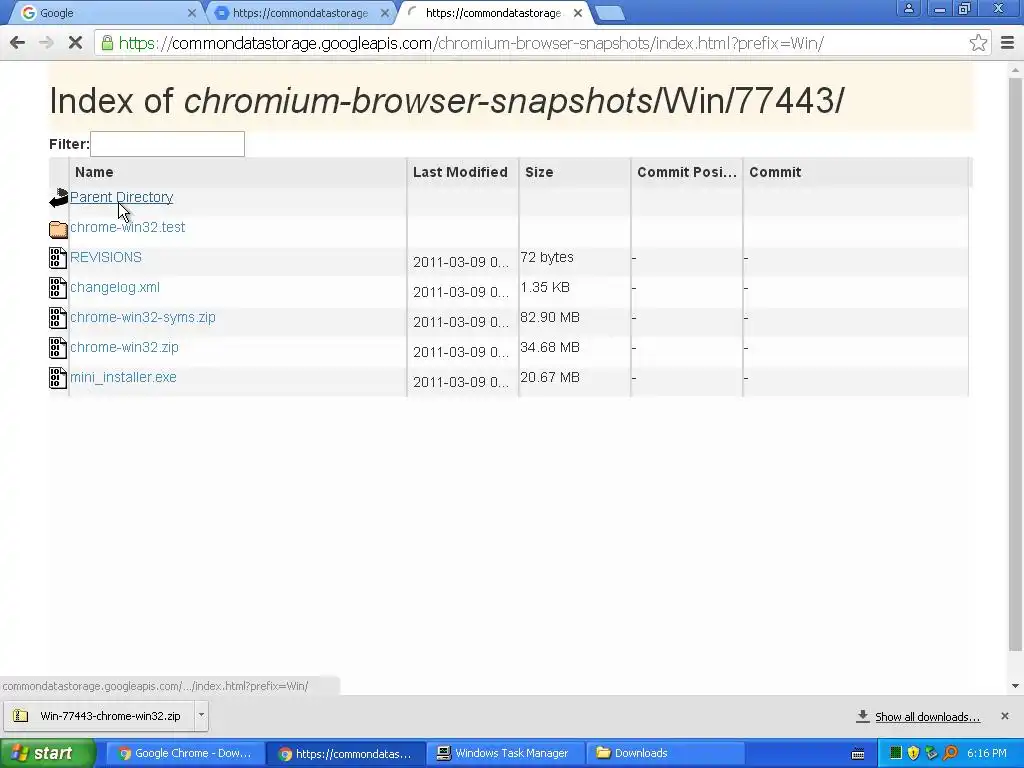Click the Commit Posi... column header

coord(686,172)
